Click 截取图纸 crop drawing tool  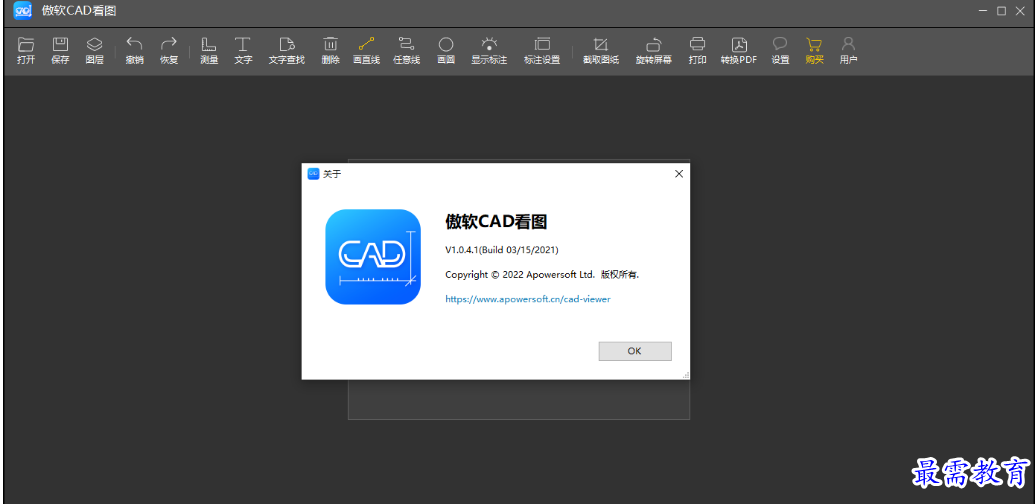click(601, 51)
